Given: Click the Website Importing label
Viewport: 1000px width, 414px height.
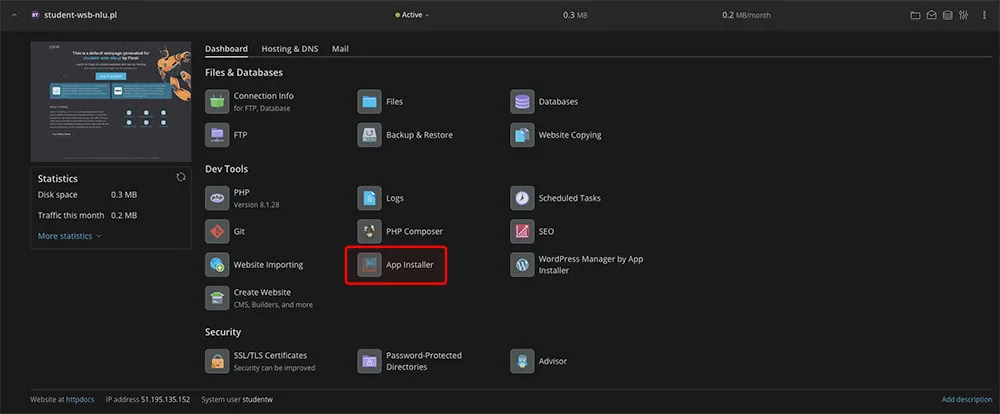Looking at the screenshot, I should point(268,265).
